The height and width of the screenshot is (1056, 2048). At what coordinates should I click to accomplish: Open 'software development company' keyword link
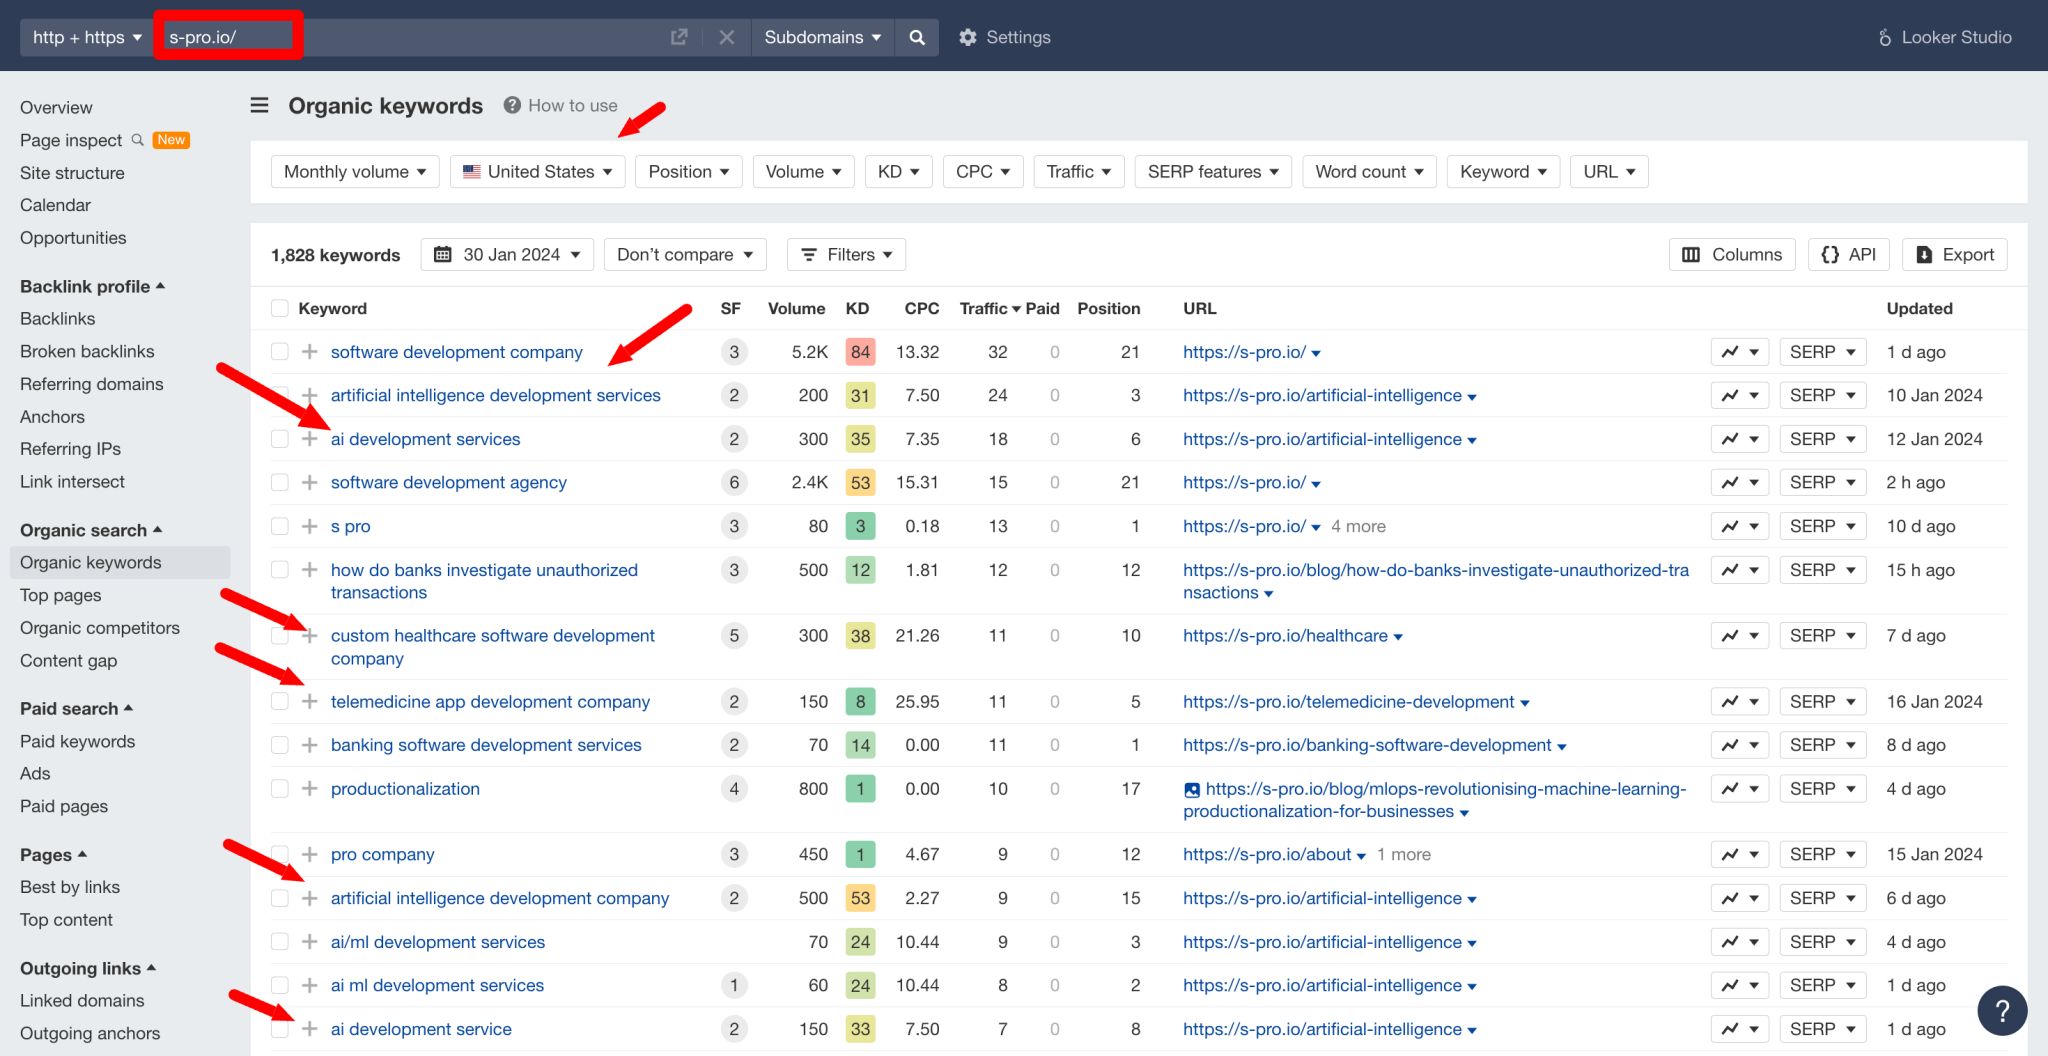457,352
